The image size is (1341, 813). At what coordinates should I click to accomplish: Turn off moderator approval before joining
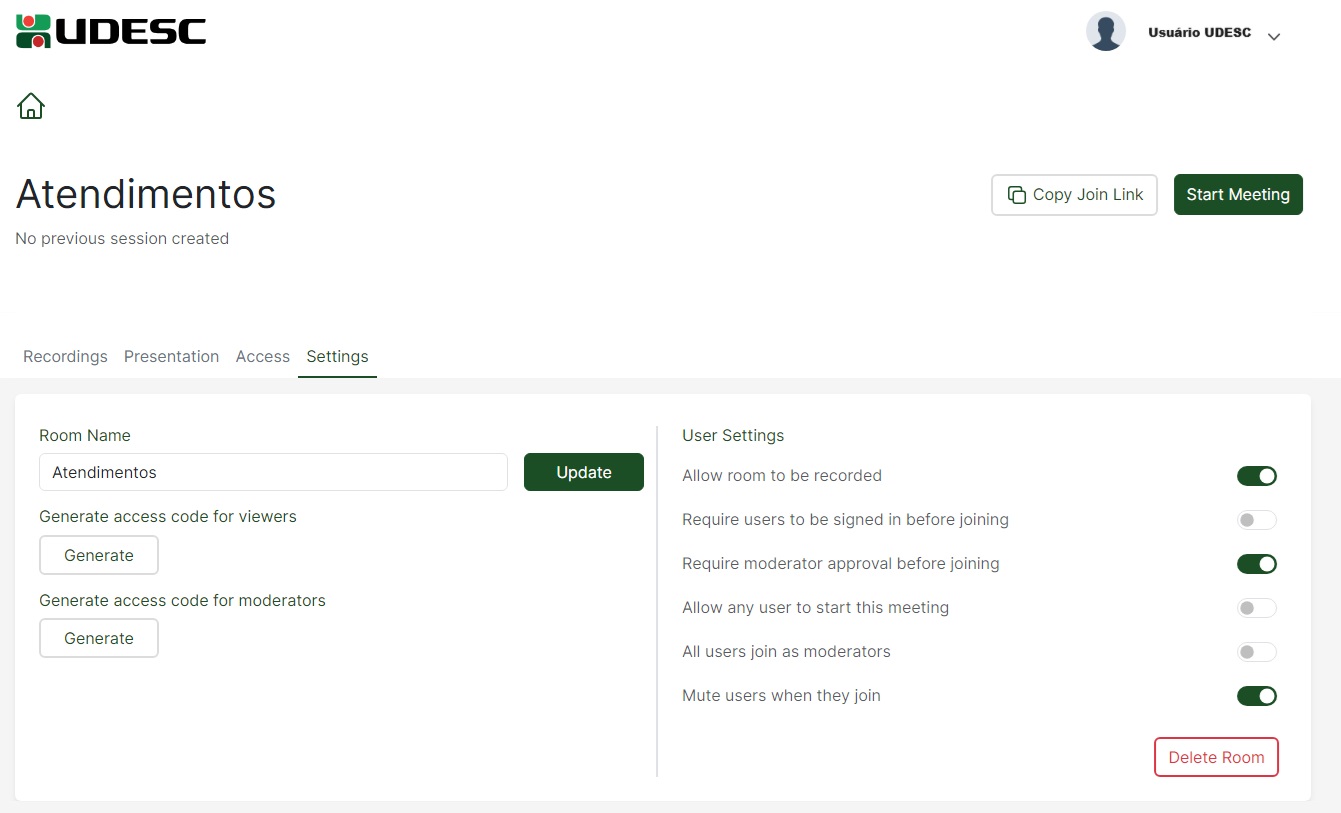click(x=1256, y=564)
